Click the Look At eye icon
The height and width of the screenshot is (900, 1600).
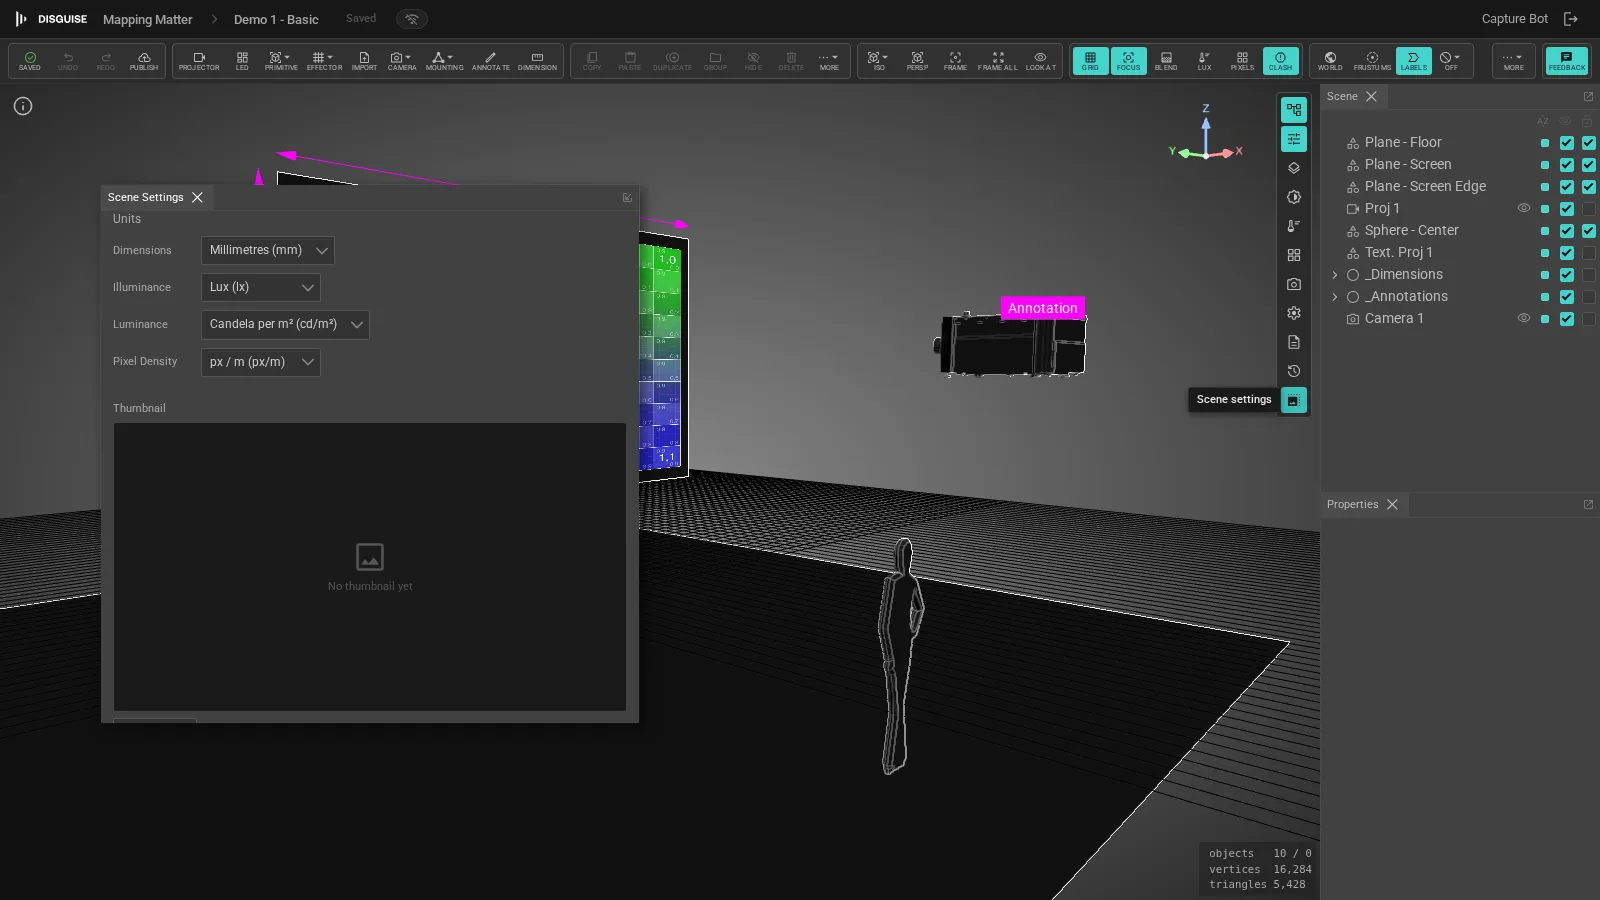pos(1040,61)
